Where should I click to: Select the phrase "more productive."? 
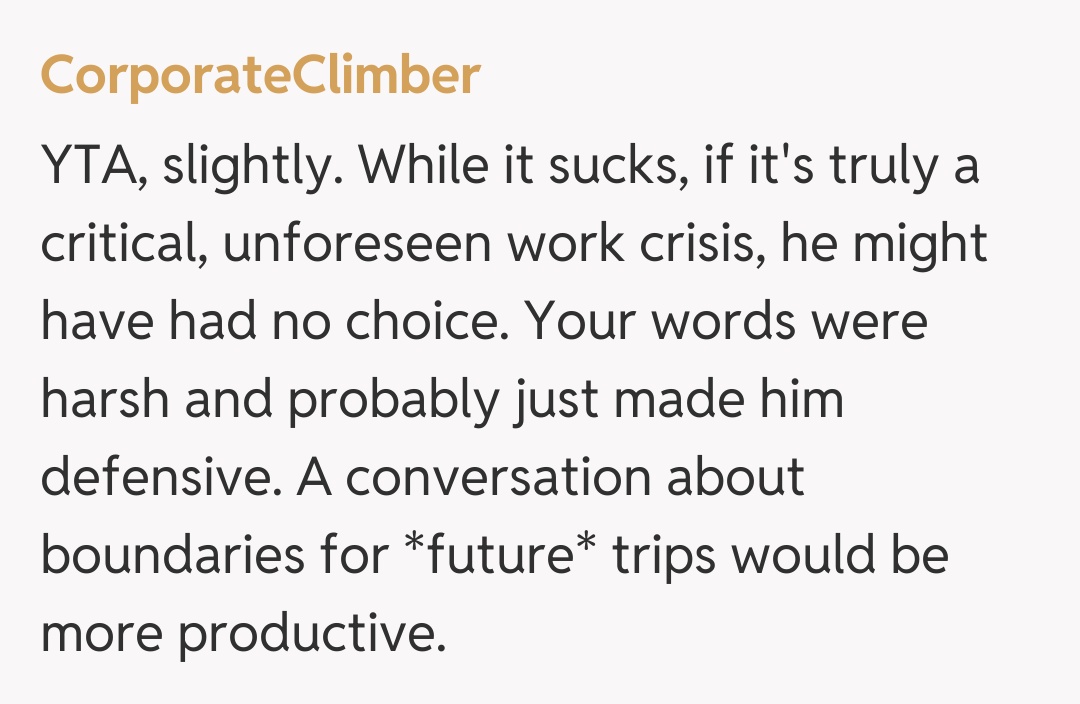pyautogui.click(x=243, y=633)
